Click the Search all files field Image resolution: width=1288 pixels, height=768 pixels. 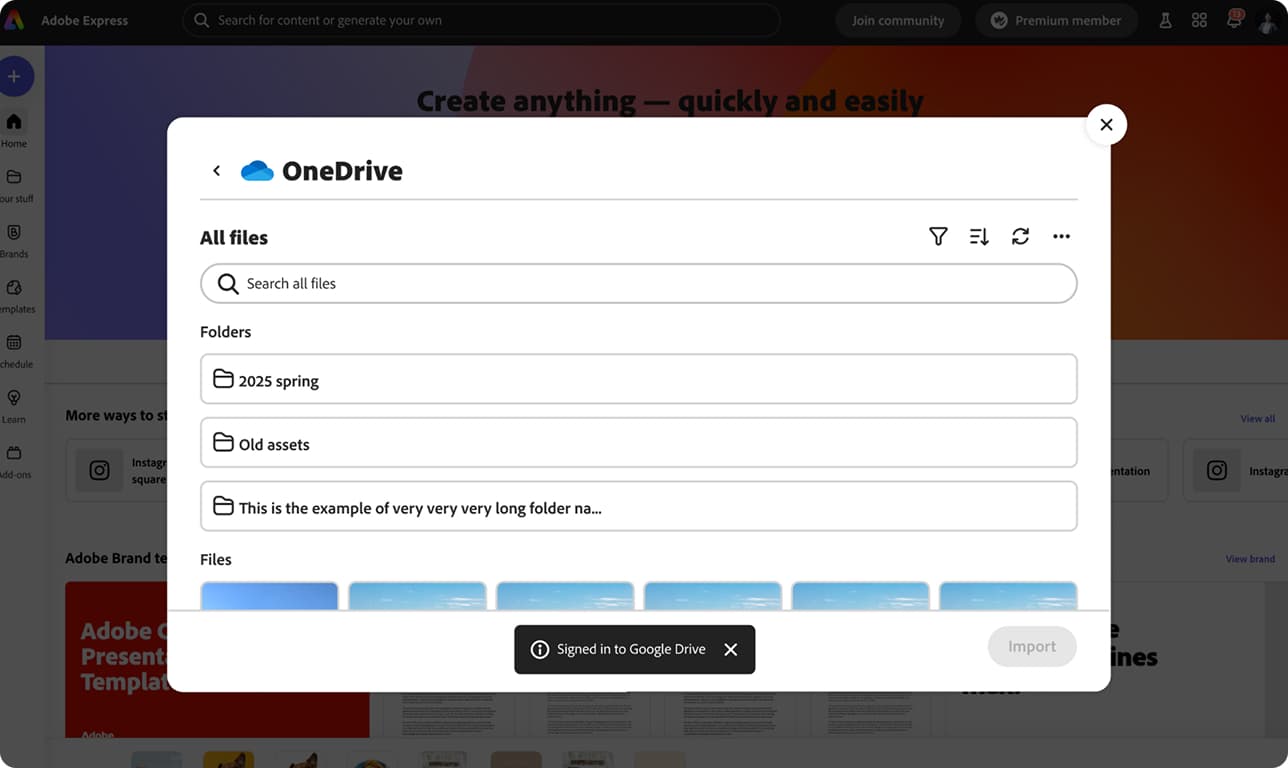pyautogui.click(x=638, y=283)
